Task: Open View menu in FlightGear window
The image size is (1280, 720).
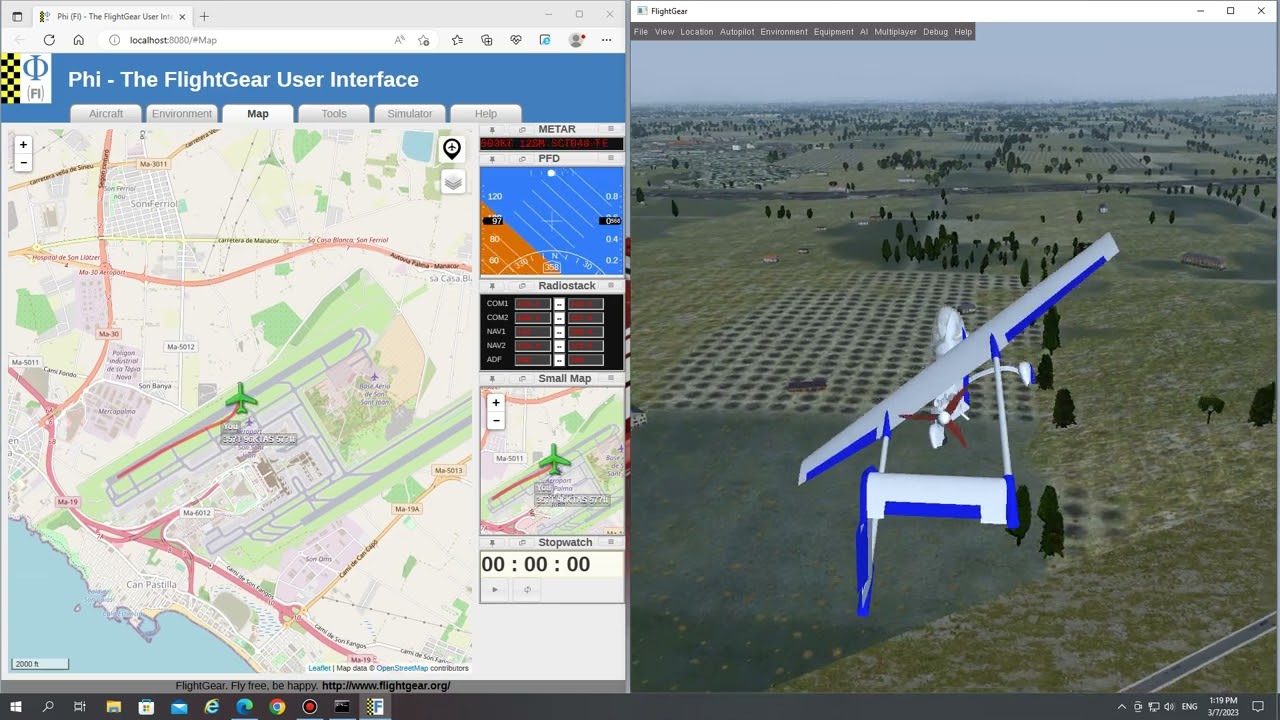Action: point(665,32)
